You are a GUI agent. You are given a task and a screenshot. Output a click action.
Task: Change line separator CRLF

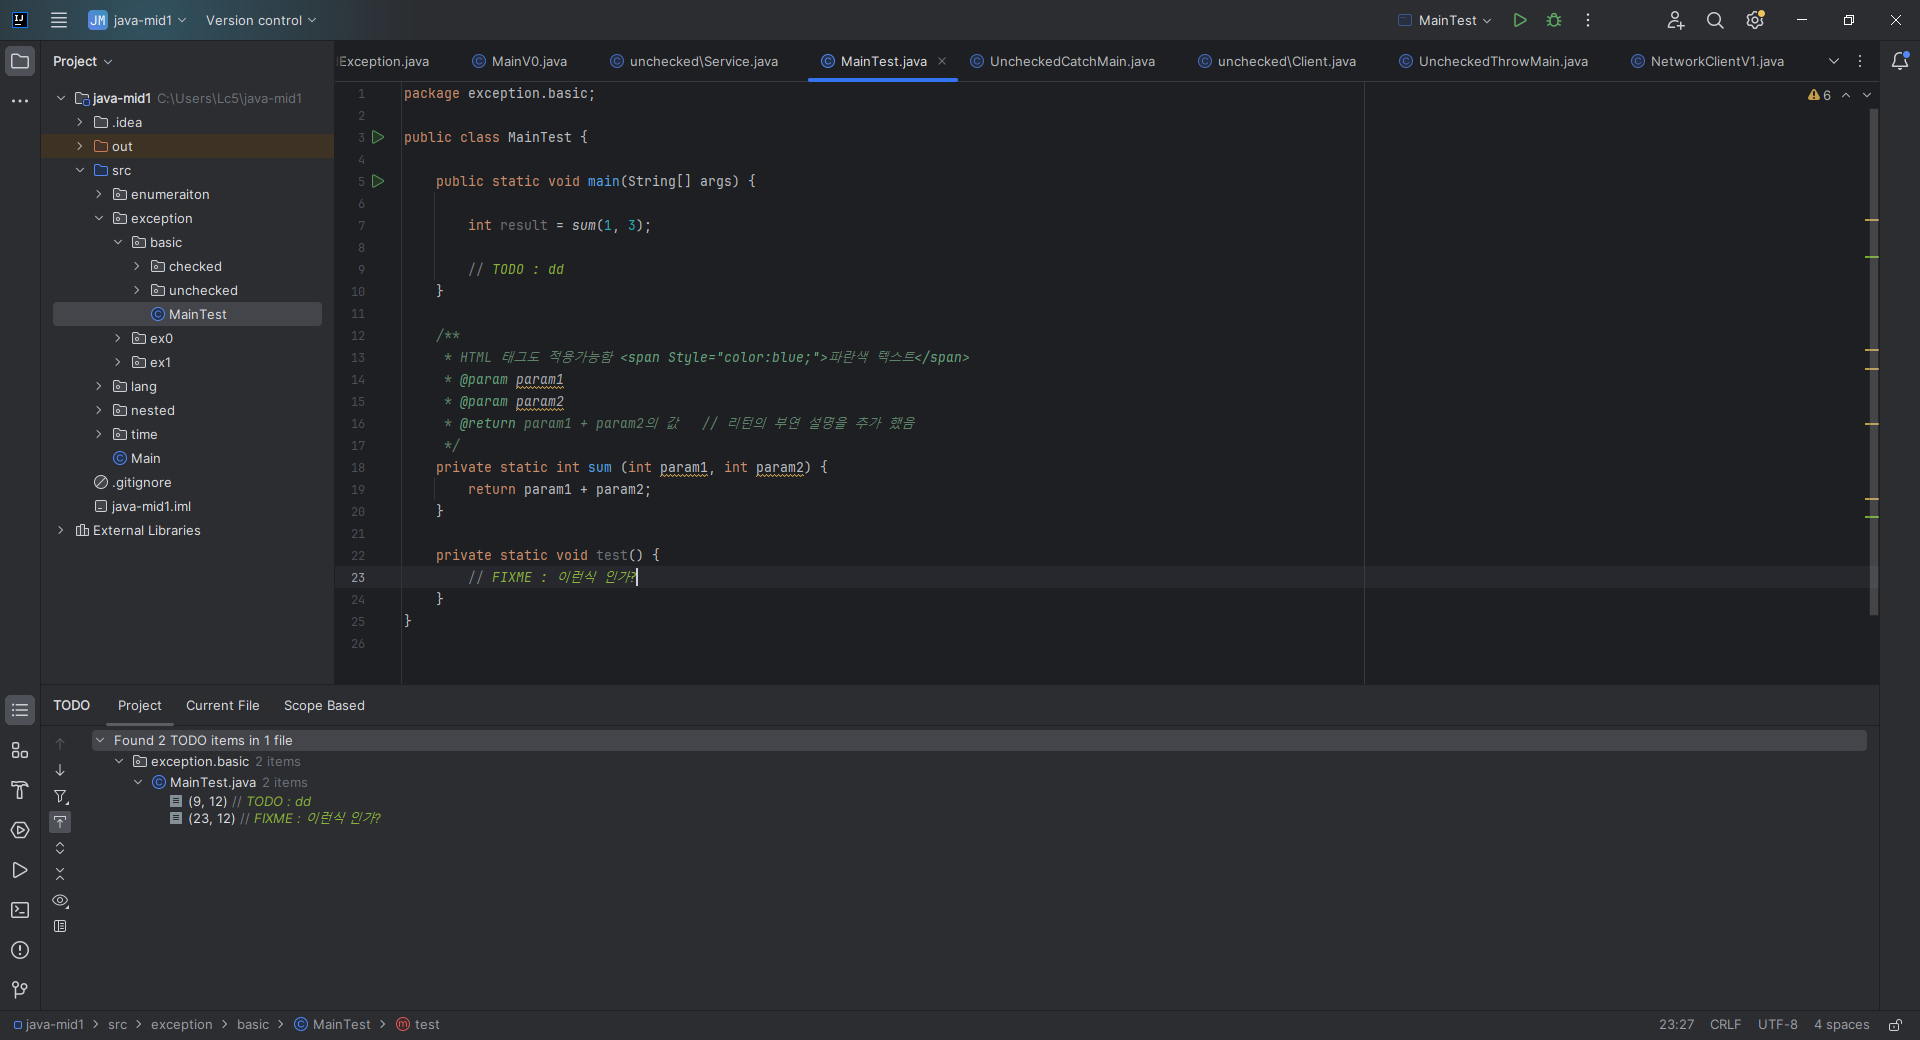pyautogui.click(x=1725, y=1025)
